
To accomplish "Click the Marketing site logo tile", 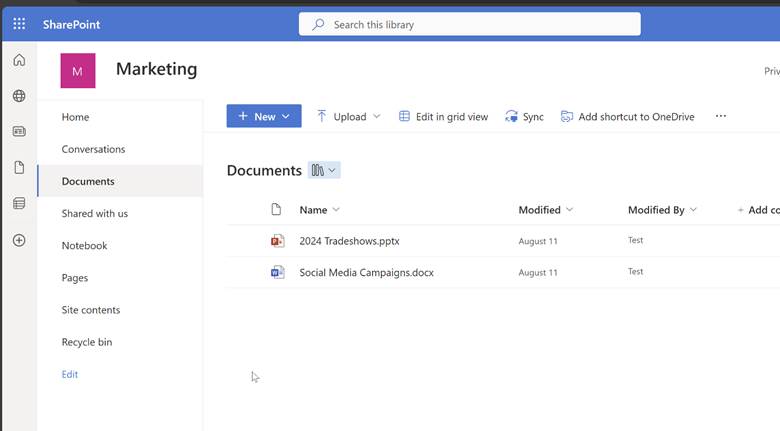I will (x=78, y=71).
